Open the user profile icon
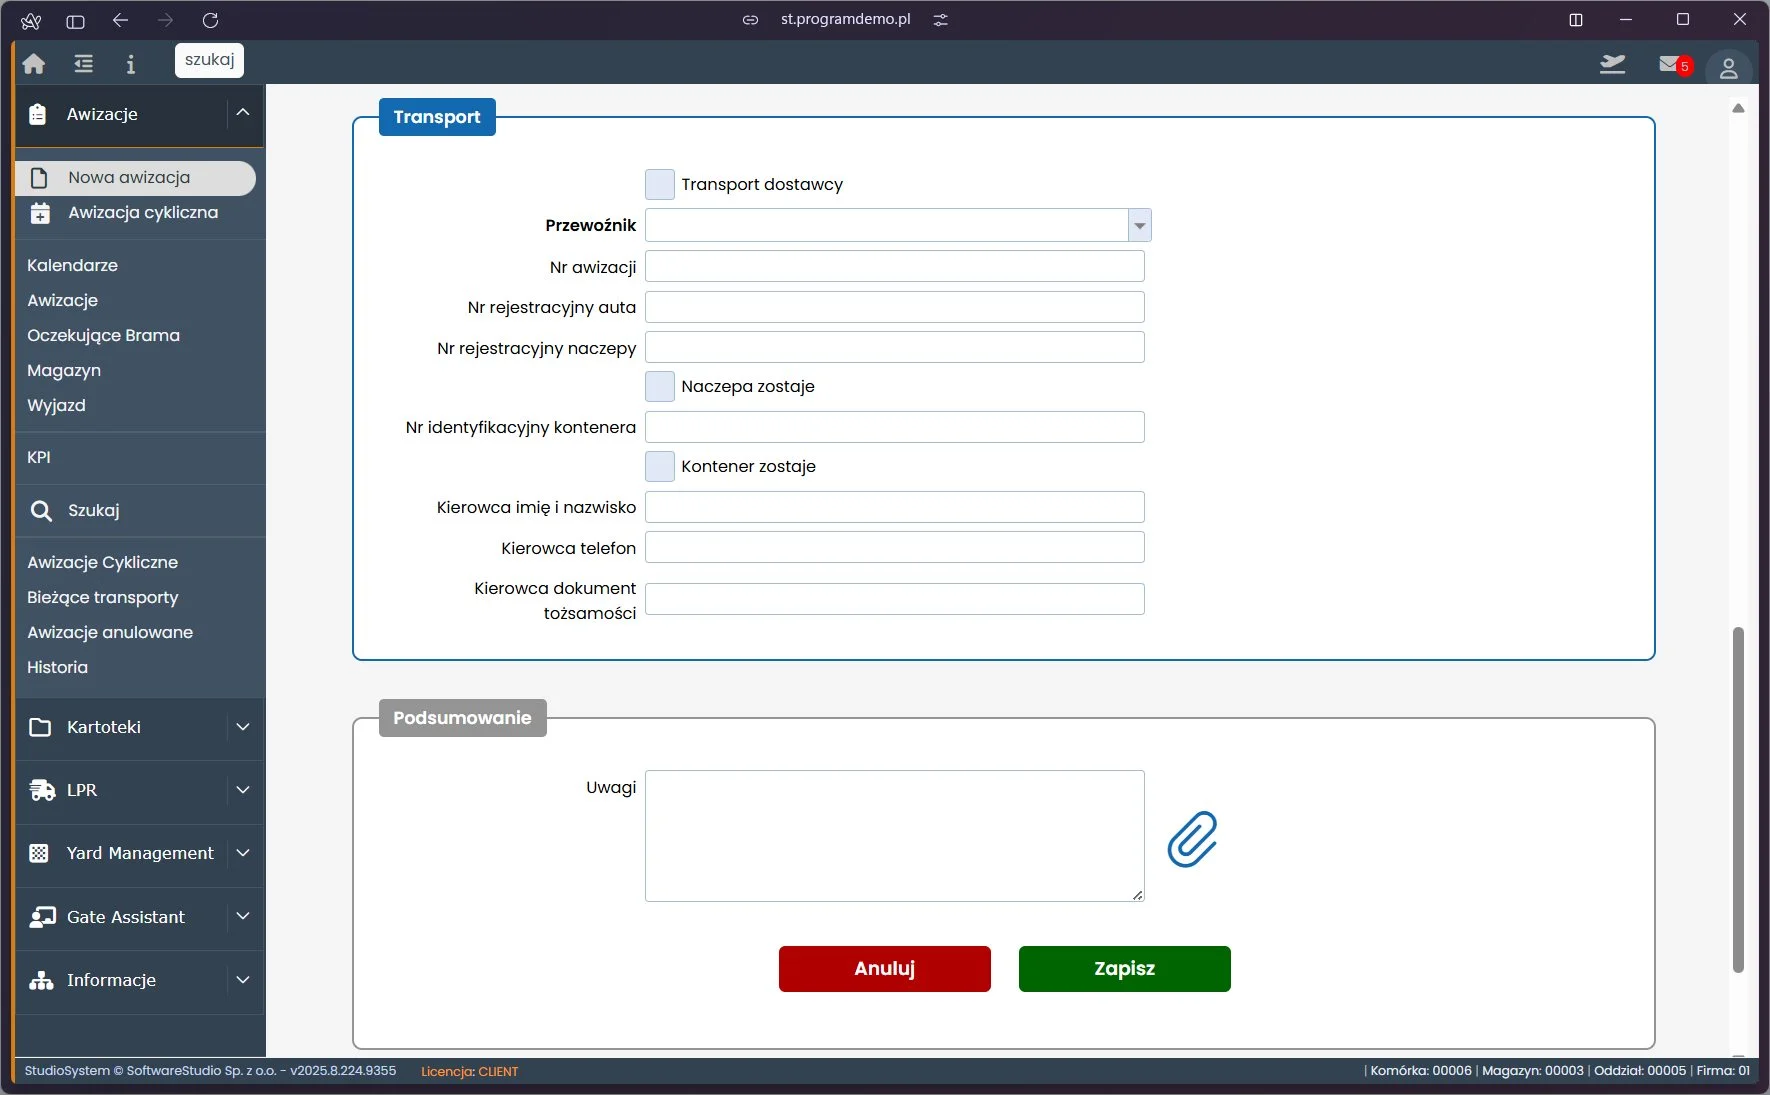Image resolution: width=1770 pixels, height=1095 pixels. 1730,67
